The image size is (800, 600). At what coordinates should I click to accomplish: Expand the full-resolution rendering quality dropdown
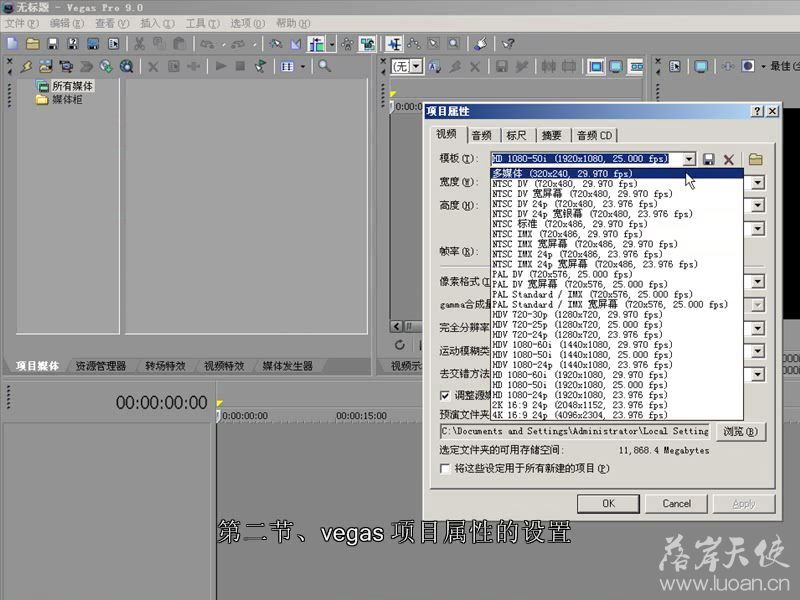tap(758, 329)
